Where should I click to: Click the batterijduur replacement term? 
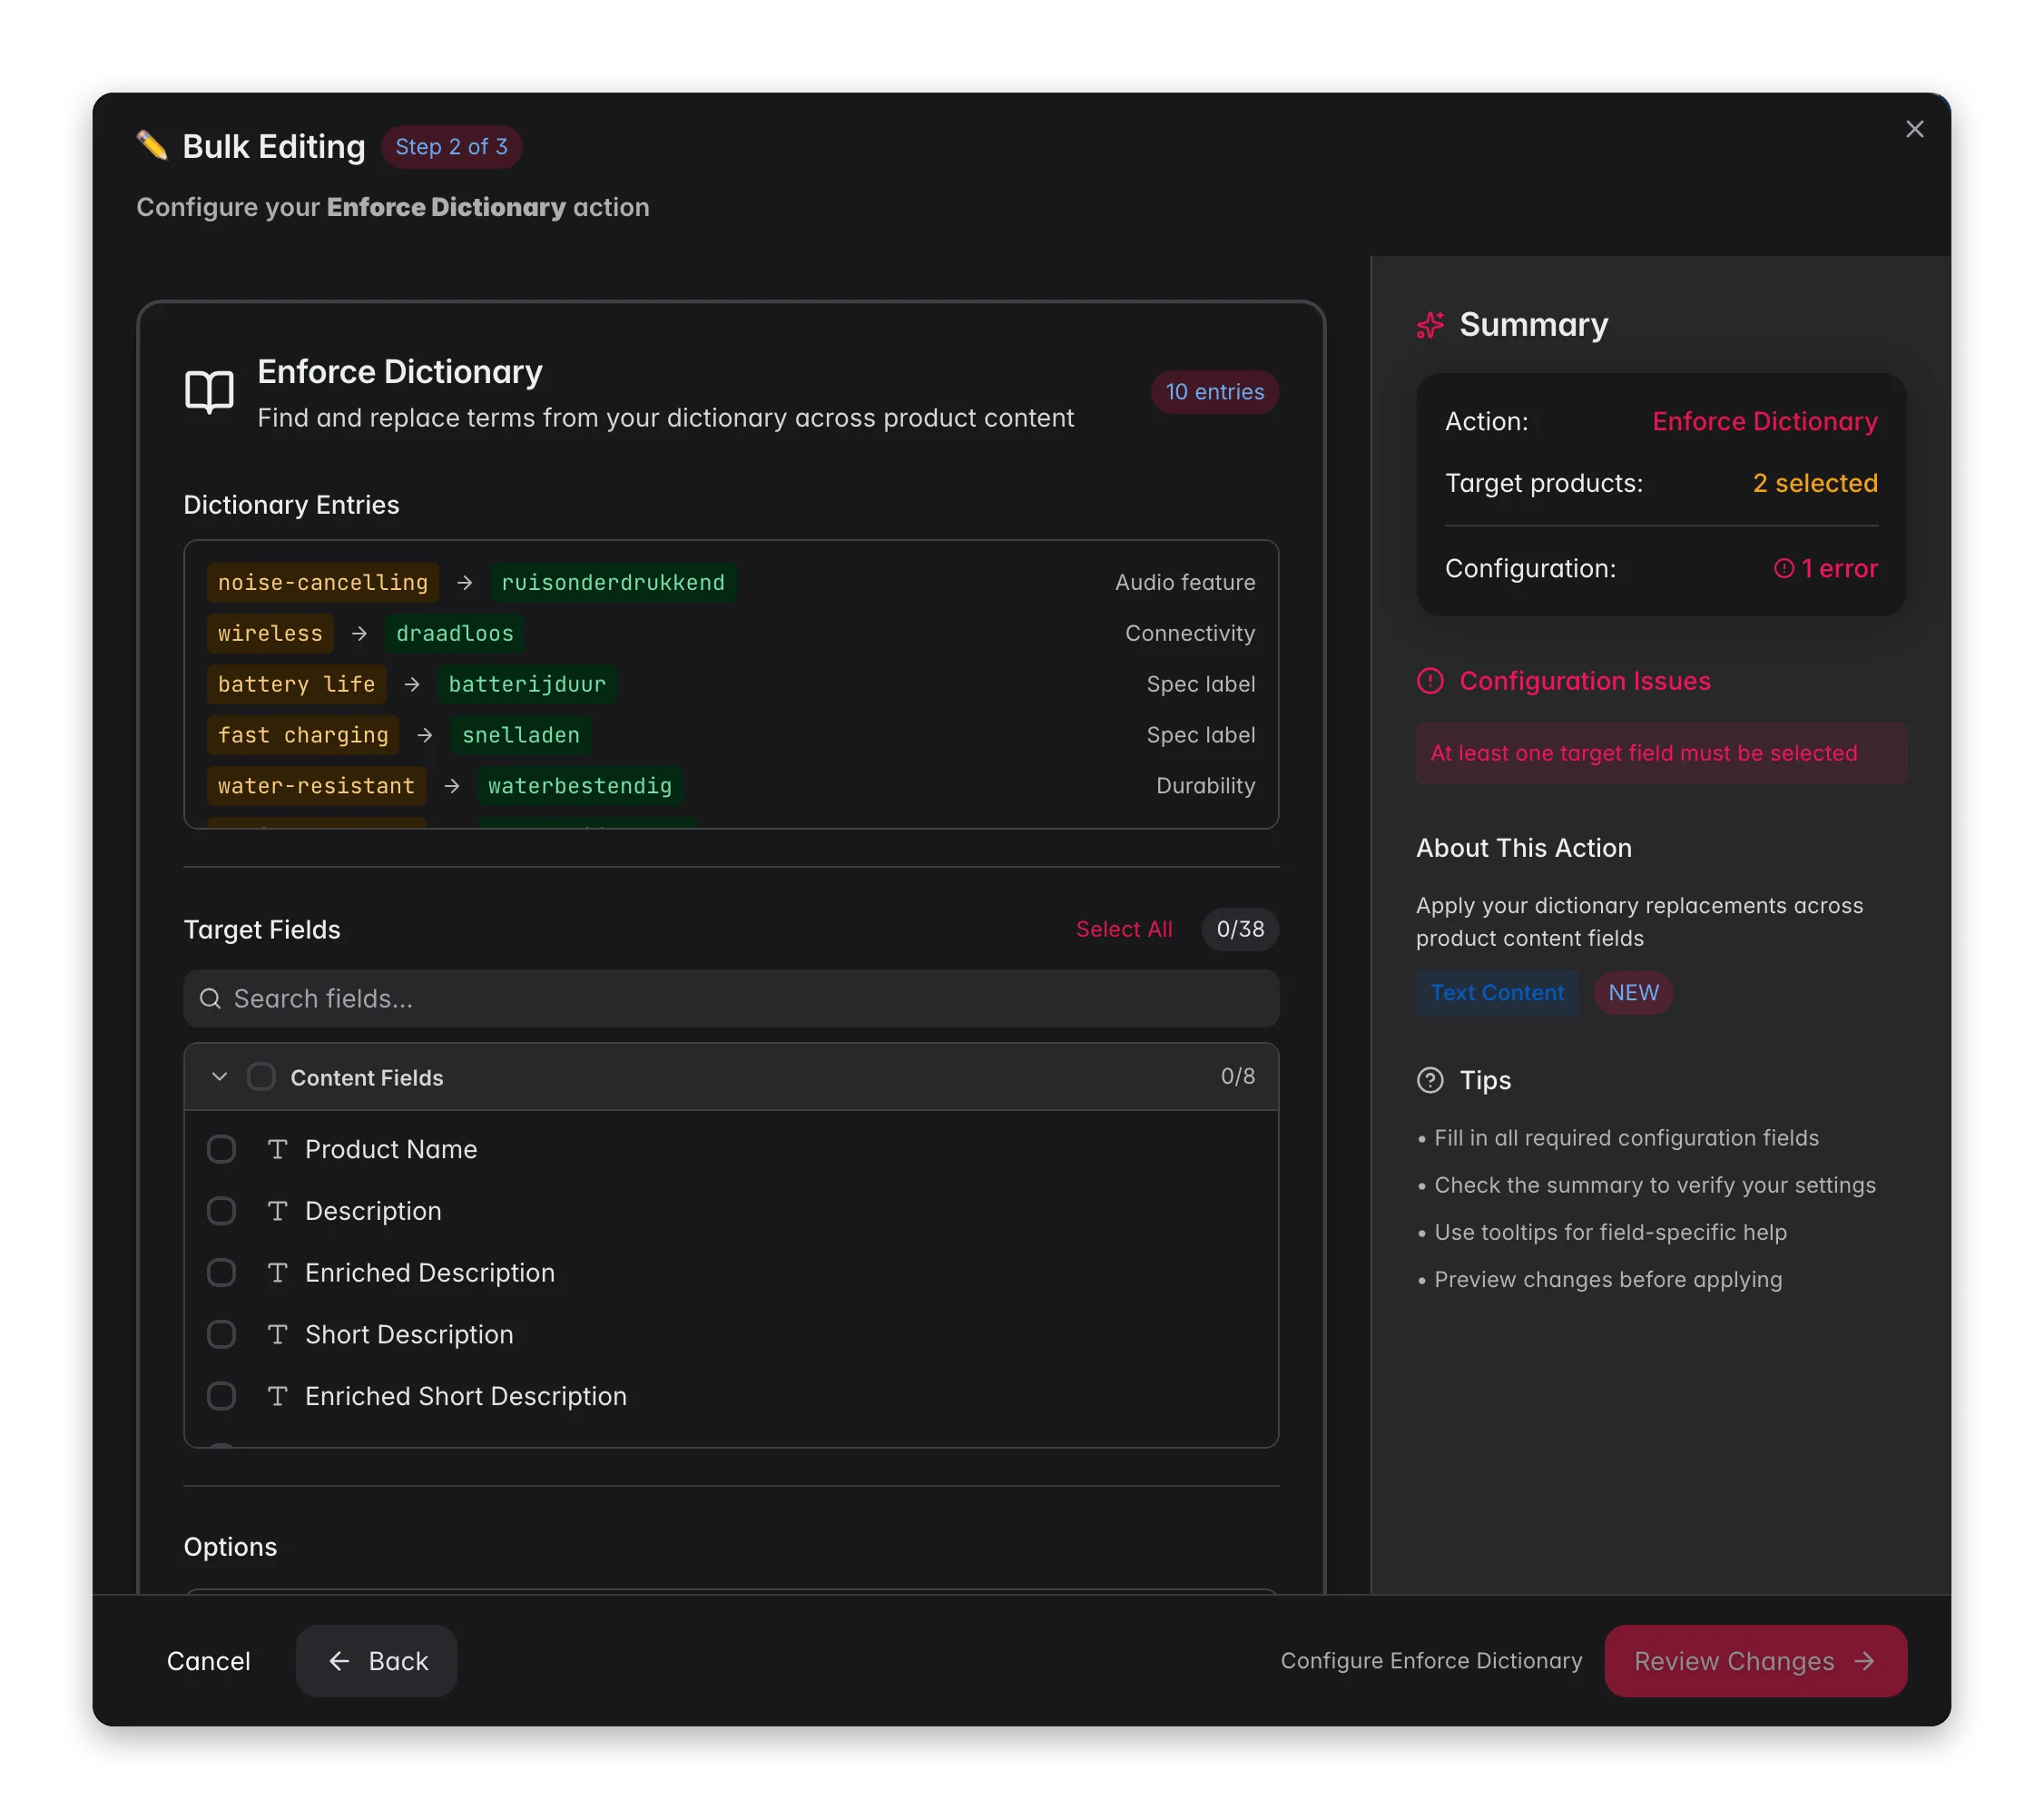[527, 684]
